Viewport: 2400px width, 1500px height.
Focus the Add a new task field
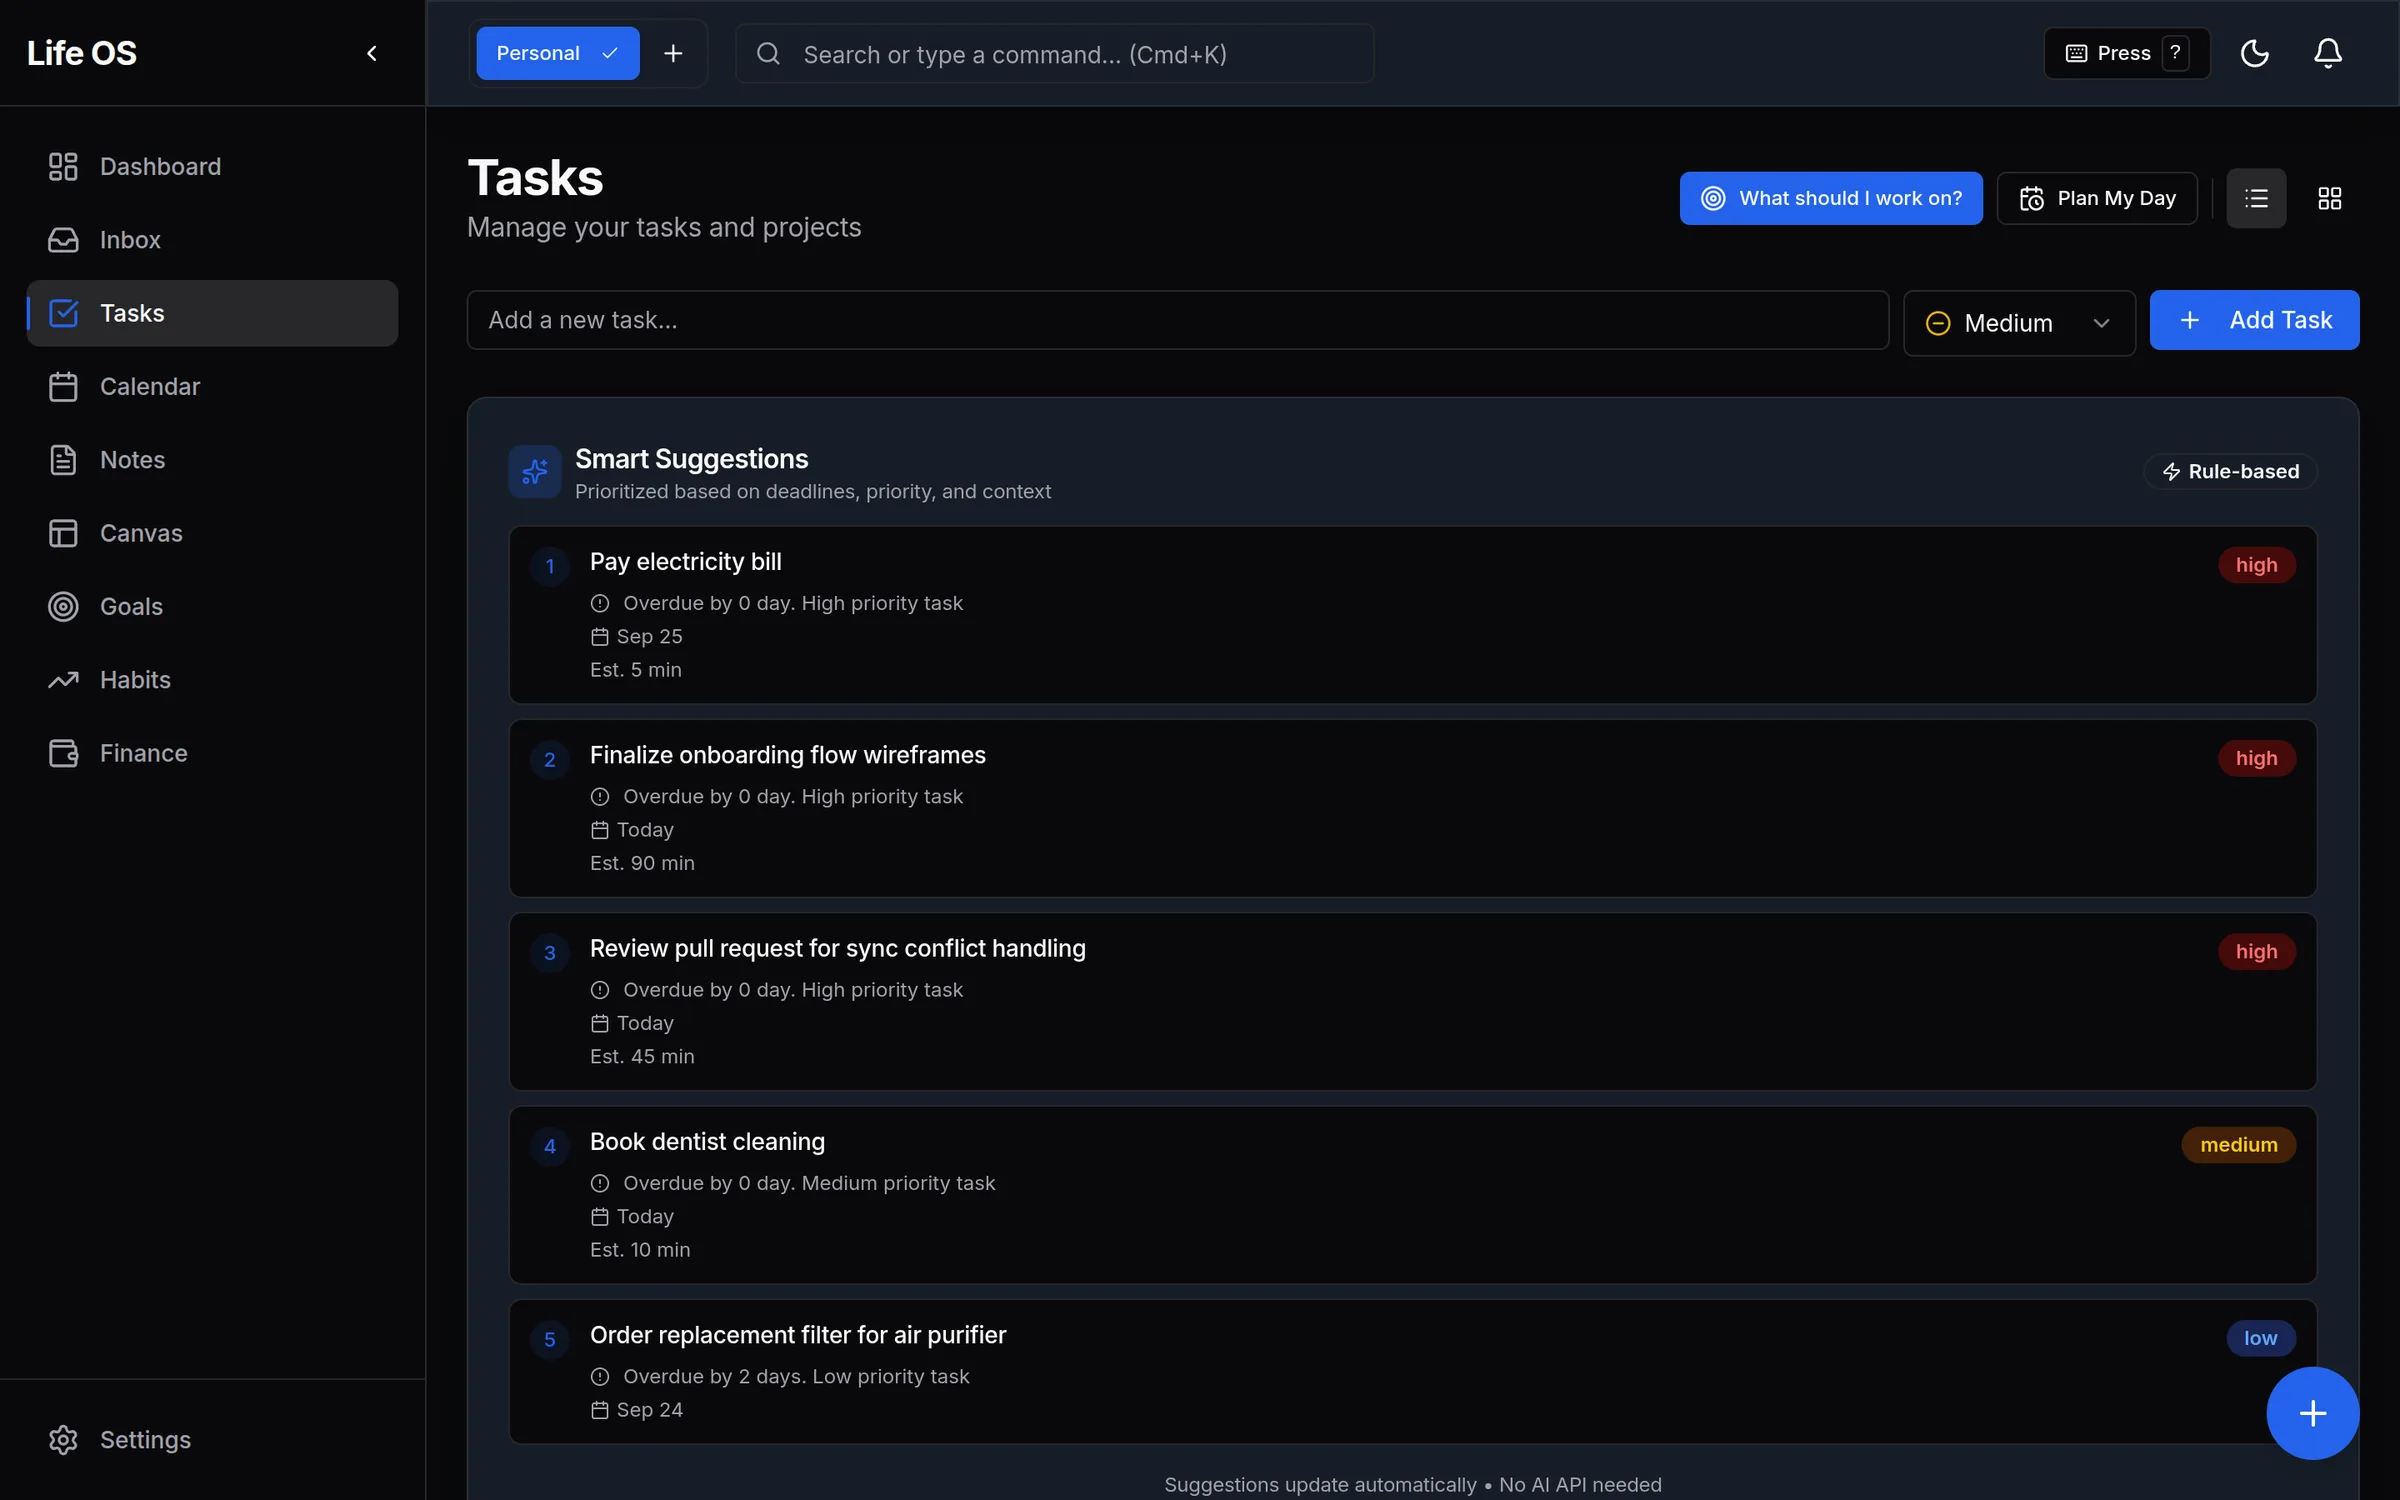tap(1177, 320)
